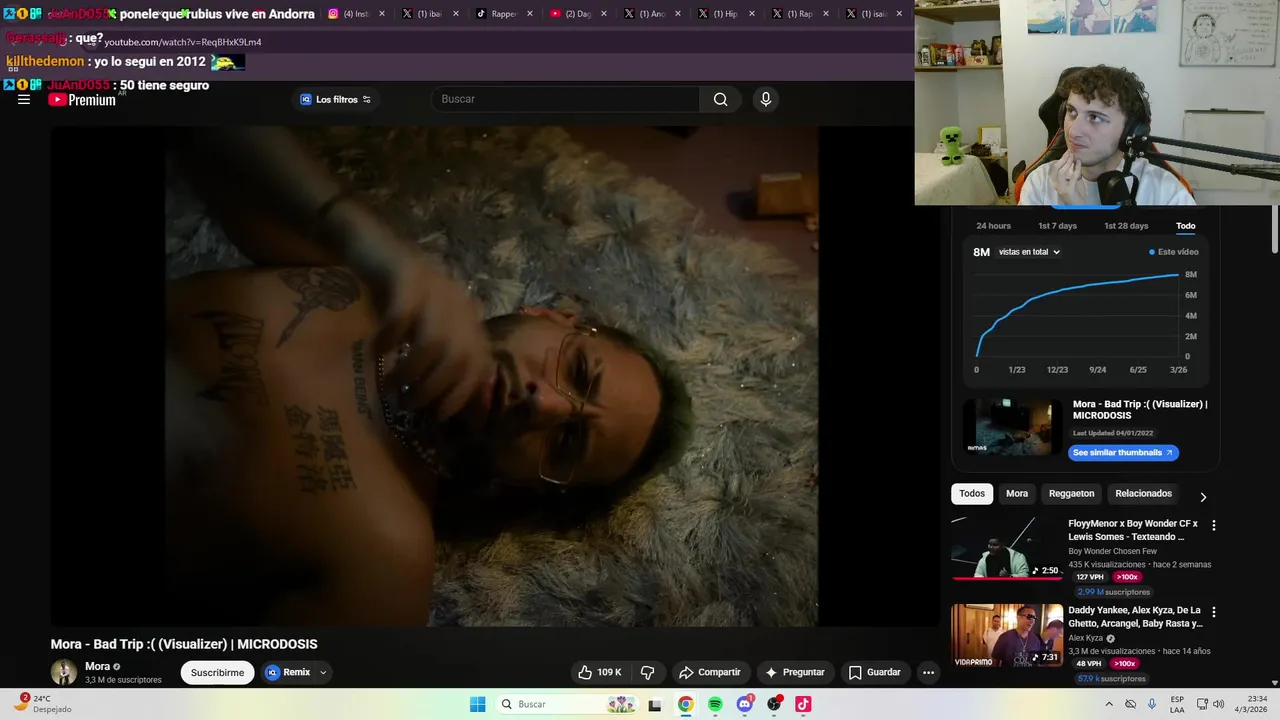This screenshot has height=720, width=1280.
Task: Select the 24 hours stats tab
Action: (993, 226)
